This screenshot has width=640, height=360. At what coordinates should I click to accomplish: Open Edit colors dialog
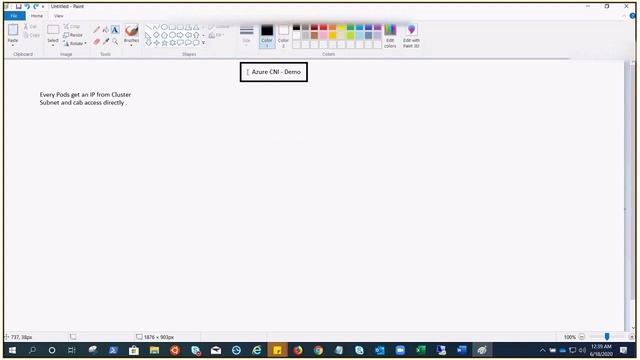390,36
